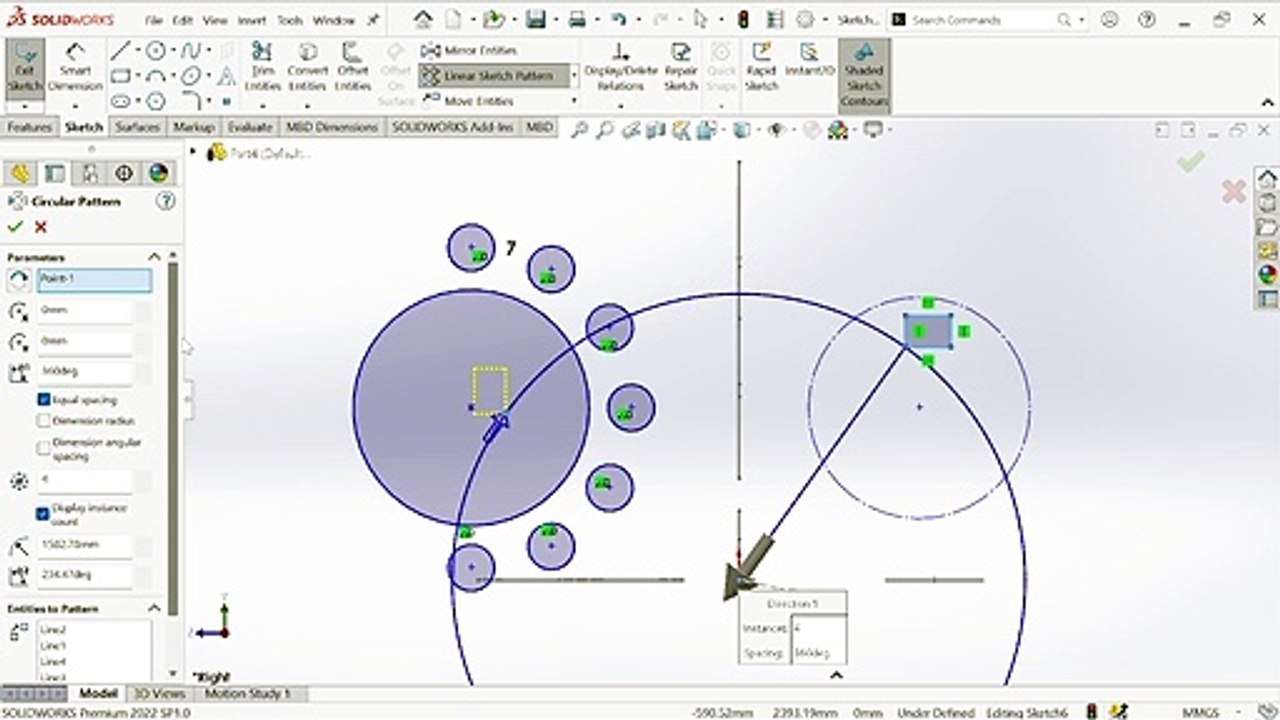Toggle Display instance count checkbox
1280x720 pixels.
[x=43, y=514]
